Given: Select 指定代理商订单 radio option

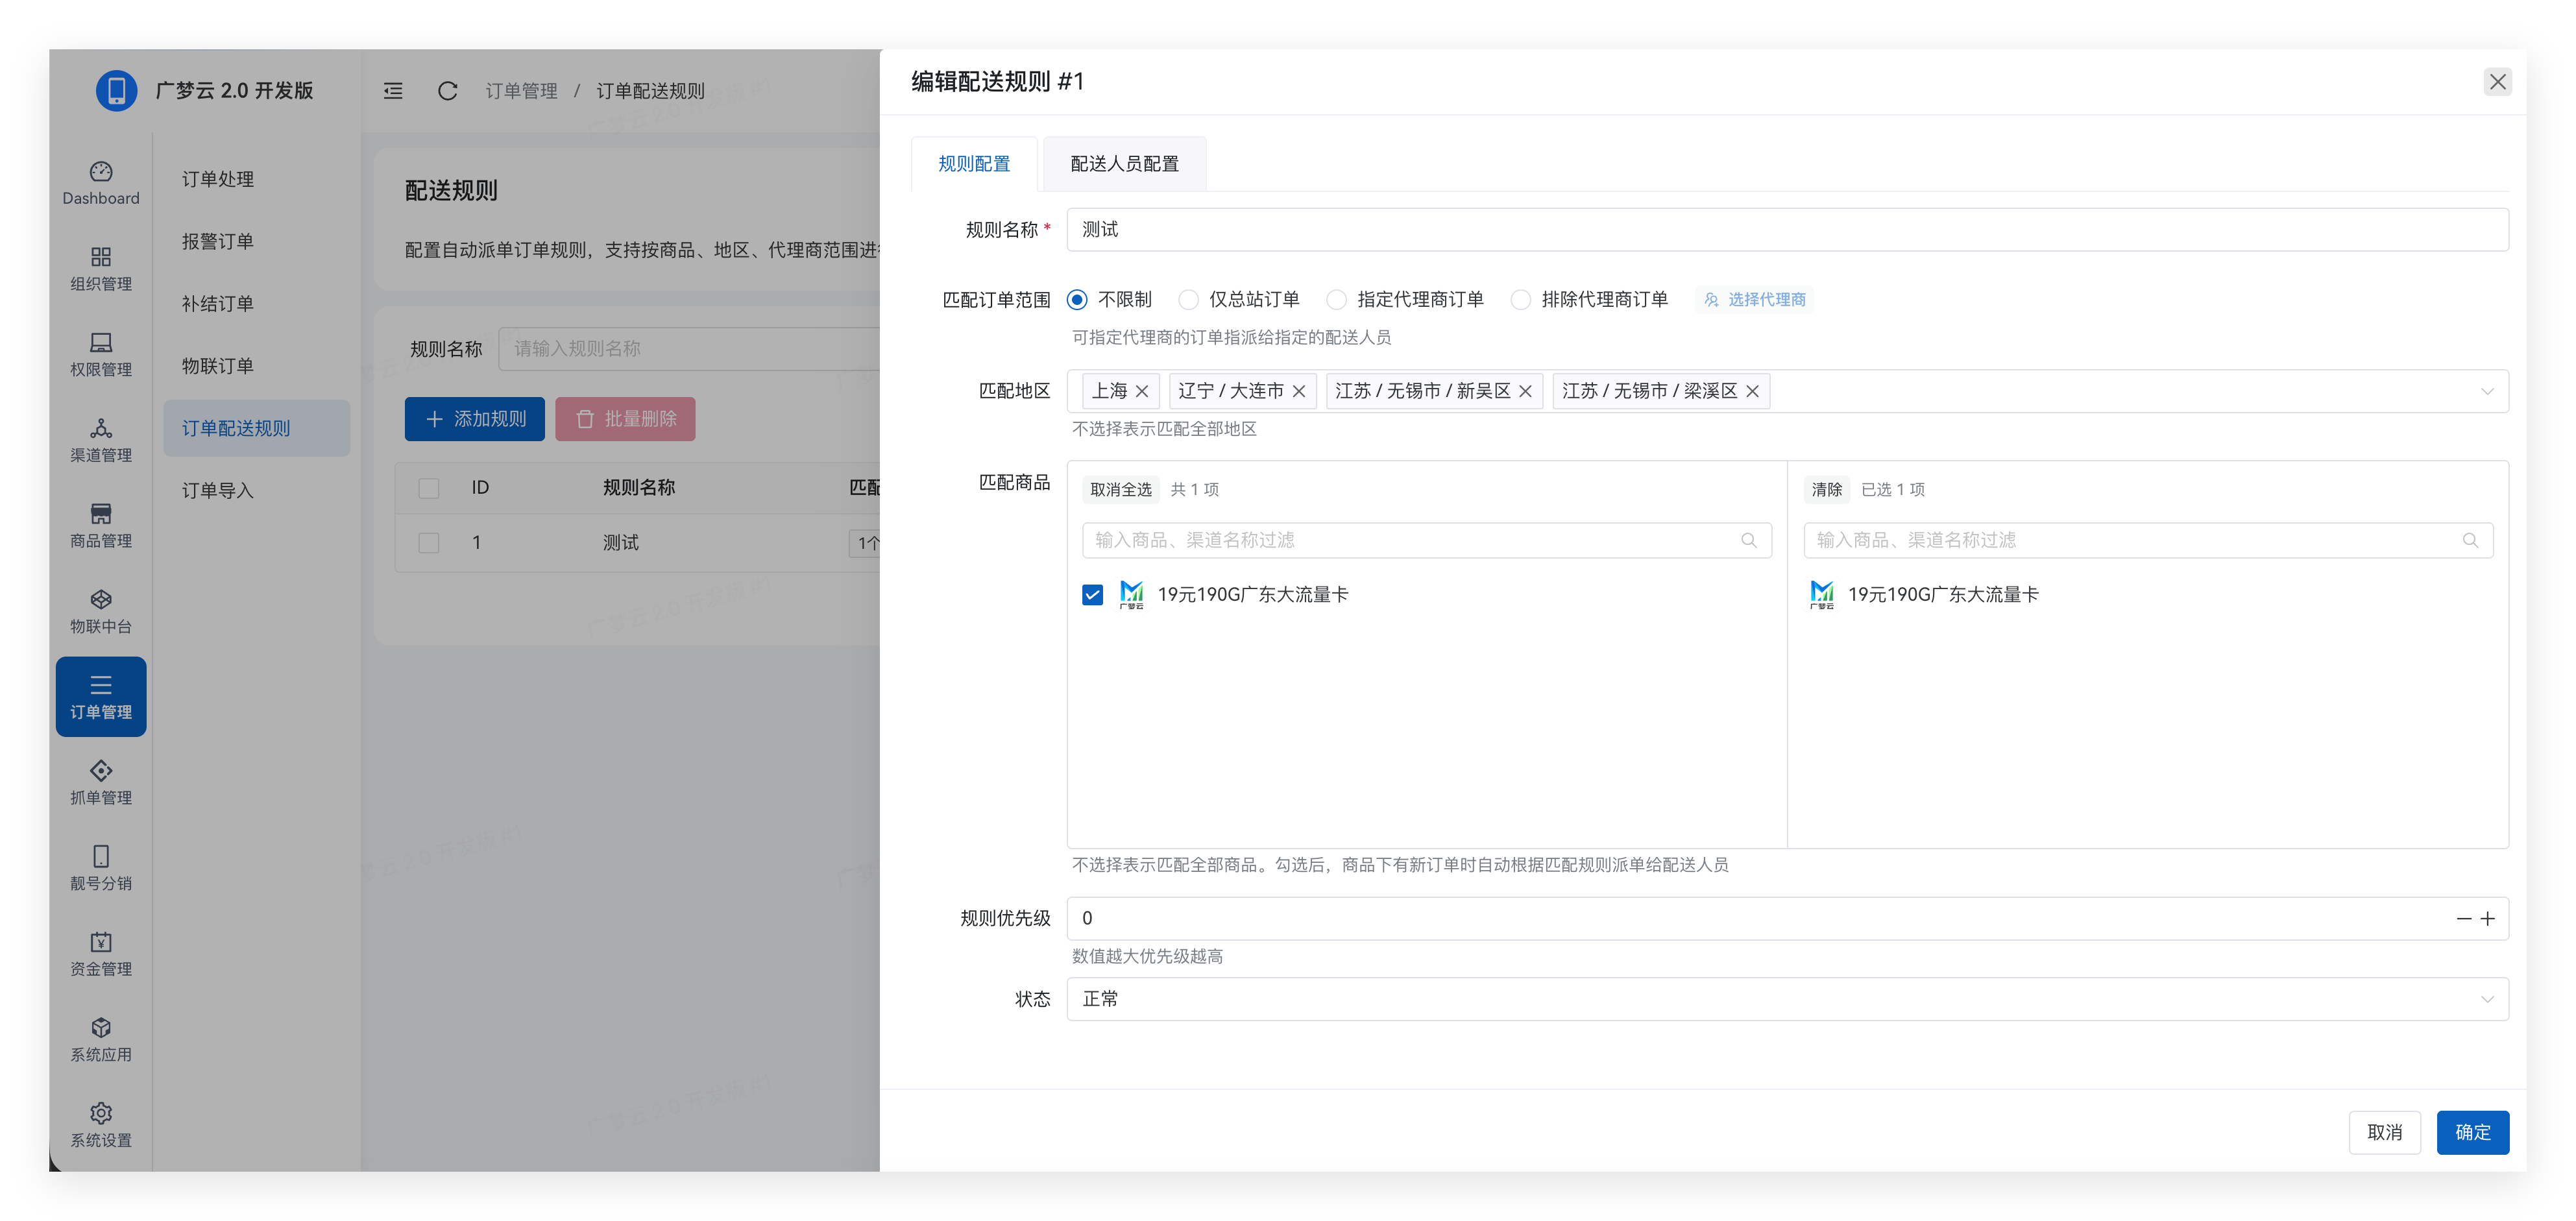Looking at the screenshot, I should [x=1336, y=300].
